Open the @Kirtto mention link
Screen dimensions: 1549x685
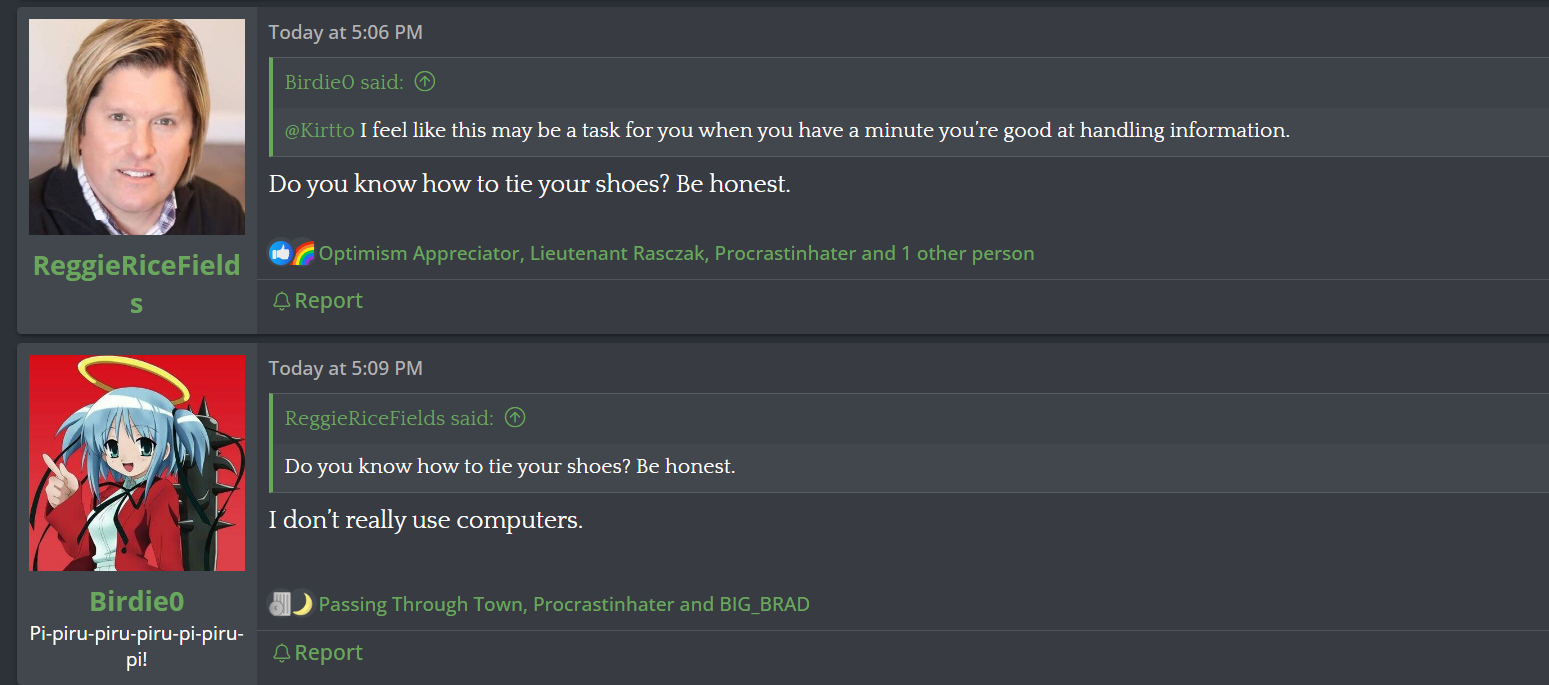pyautogui.click(x=319, y=130)
